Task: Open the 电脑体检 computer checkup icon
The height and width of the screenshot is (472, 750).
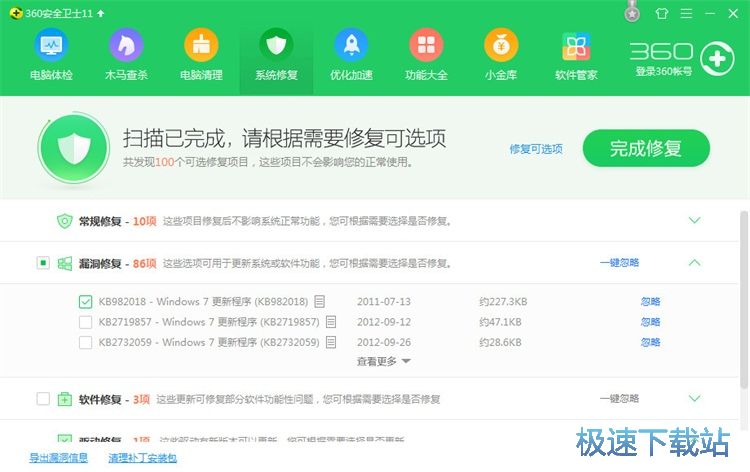Action: click(x=51, y=45)
